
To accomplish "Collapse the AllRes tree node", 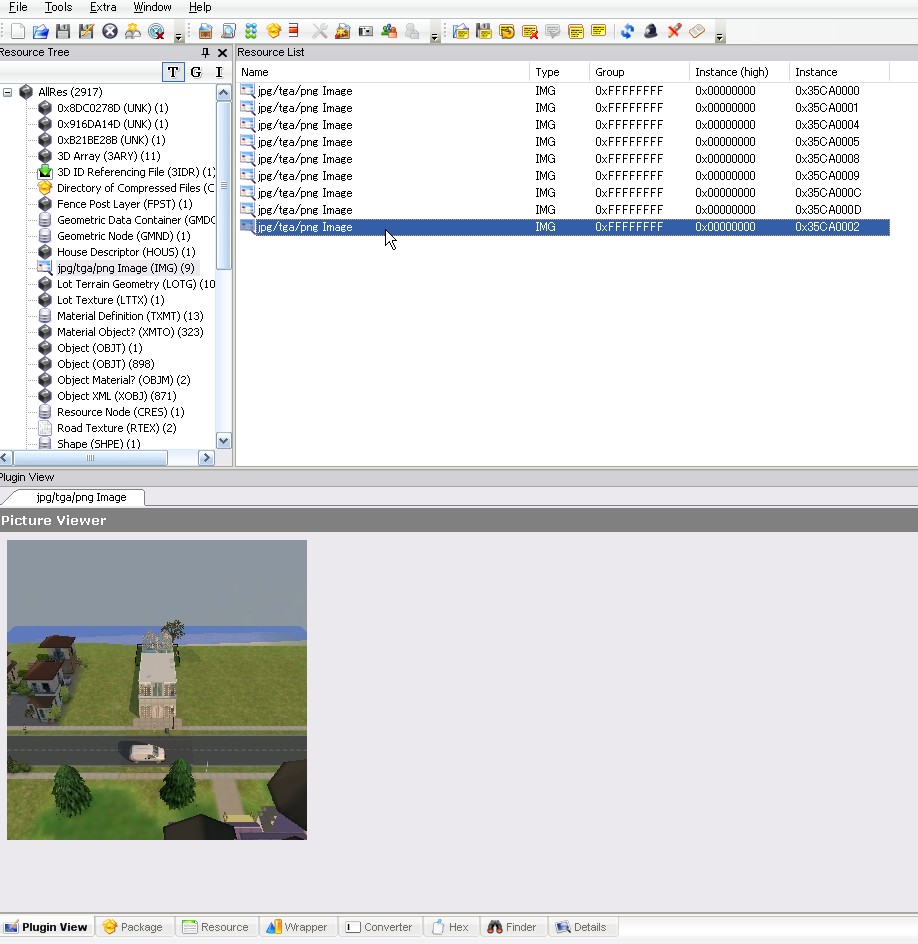I will click(8, 92).
